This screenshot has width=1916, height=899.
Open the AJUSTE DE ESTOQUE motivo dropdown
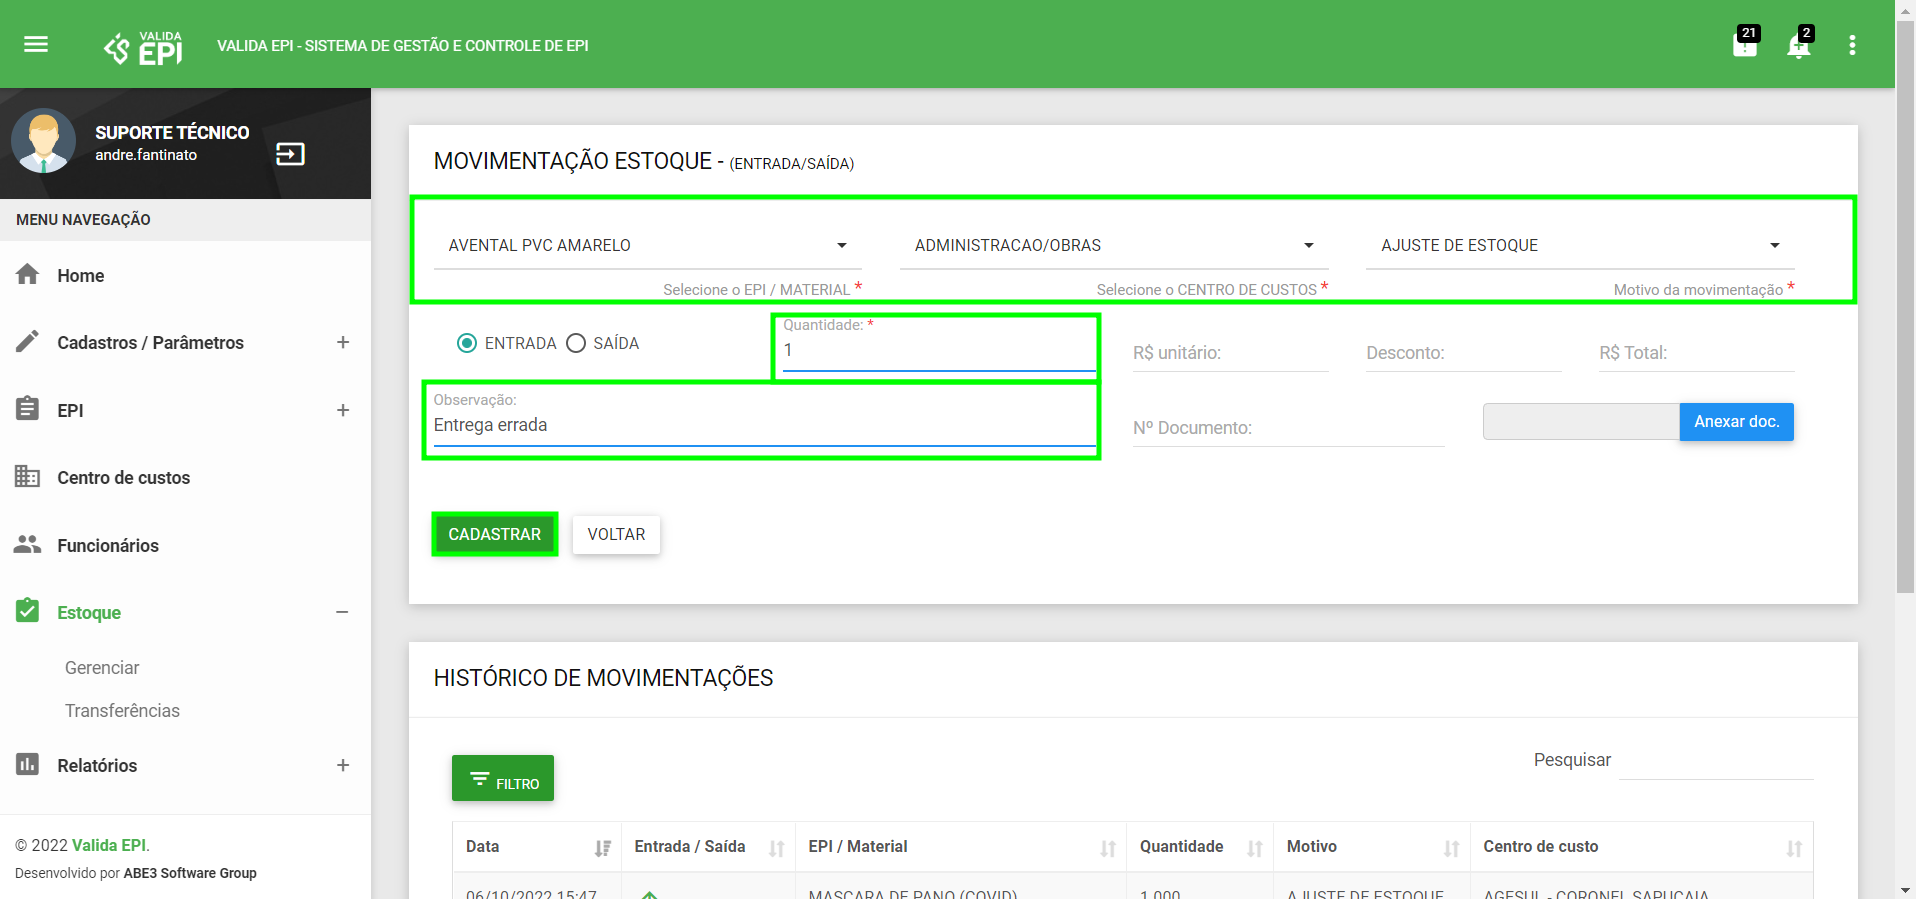(x=1580, y=245)
